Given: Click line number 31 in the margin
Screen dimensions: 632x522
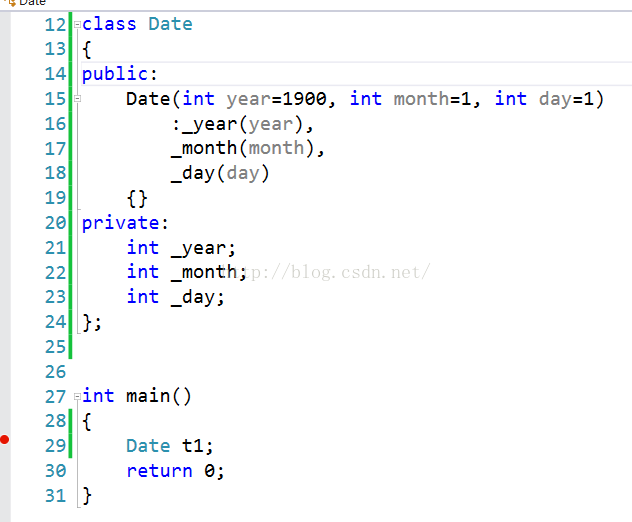Looking at the screenshot, I should click(x=55, y=496).
